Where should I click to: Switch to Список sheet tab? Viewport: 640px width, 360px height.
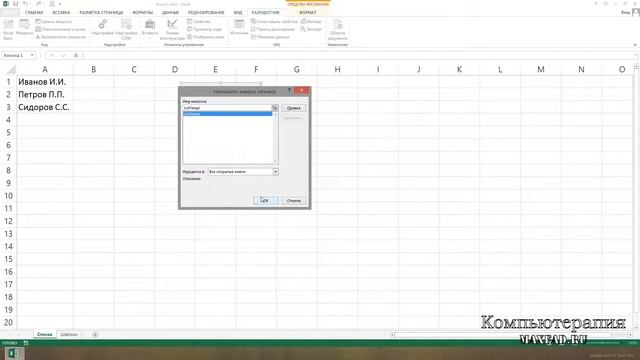[x=45, y=334]
